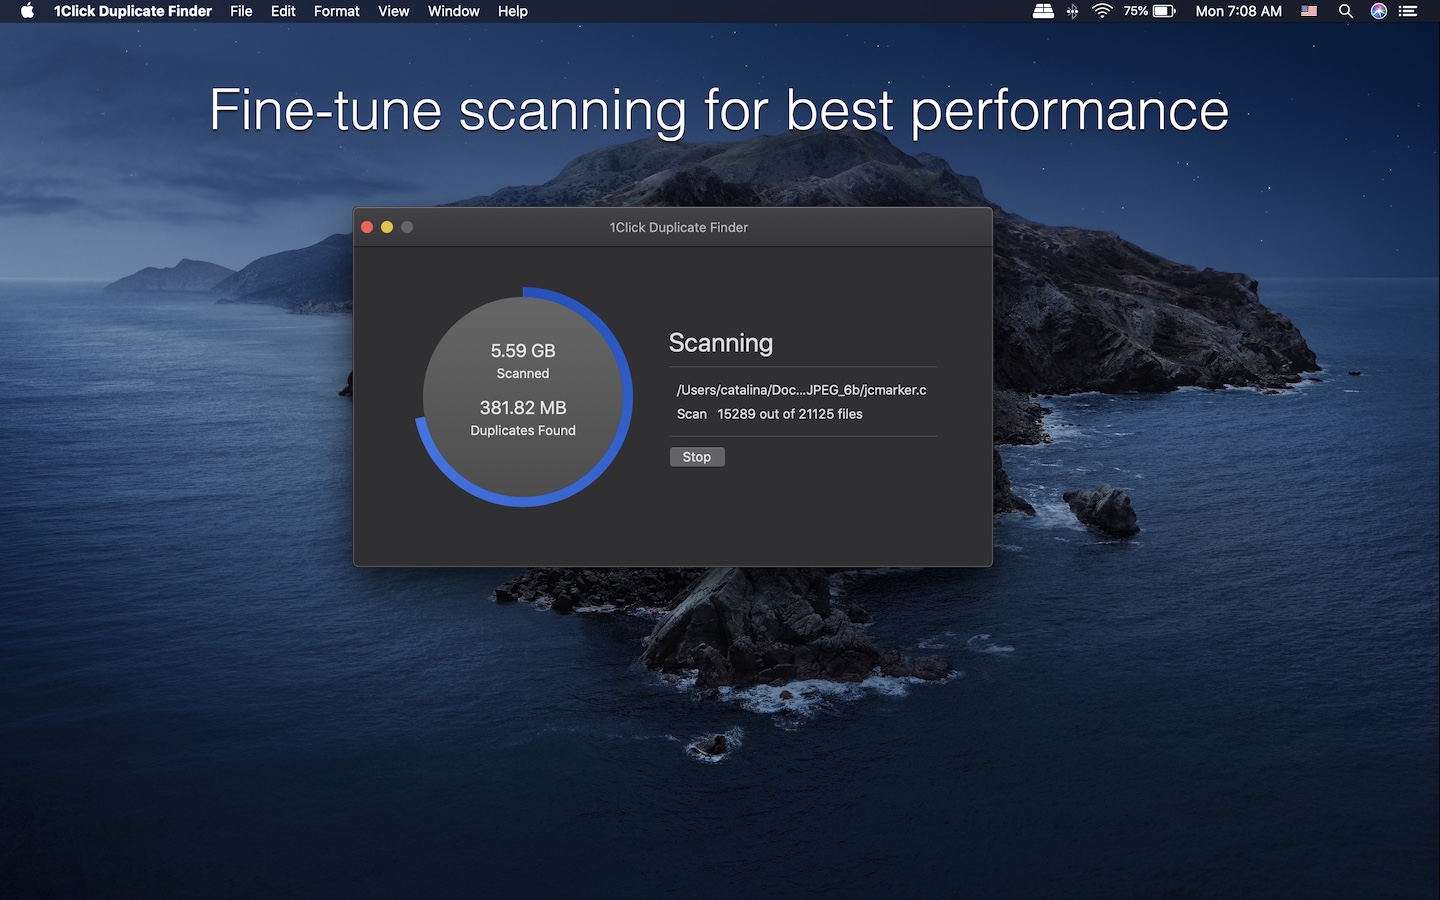The width and height of the screenshot is (1440, 900).
Task: Open Spotlight search magnifier
Action: click(x=1346, y=11)
